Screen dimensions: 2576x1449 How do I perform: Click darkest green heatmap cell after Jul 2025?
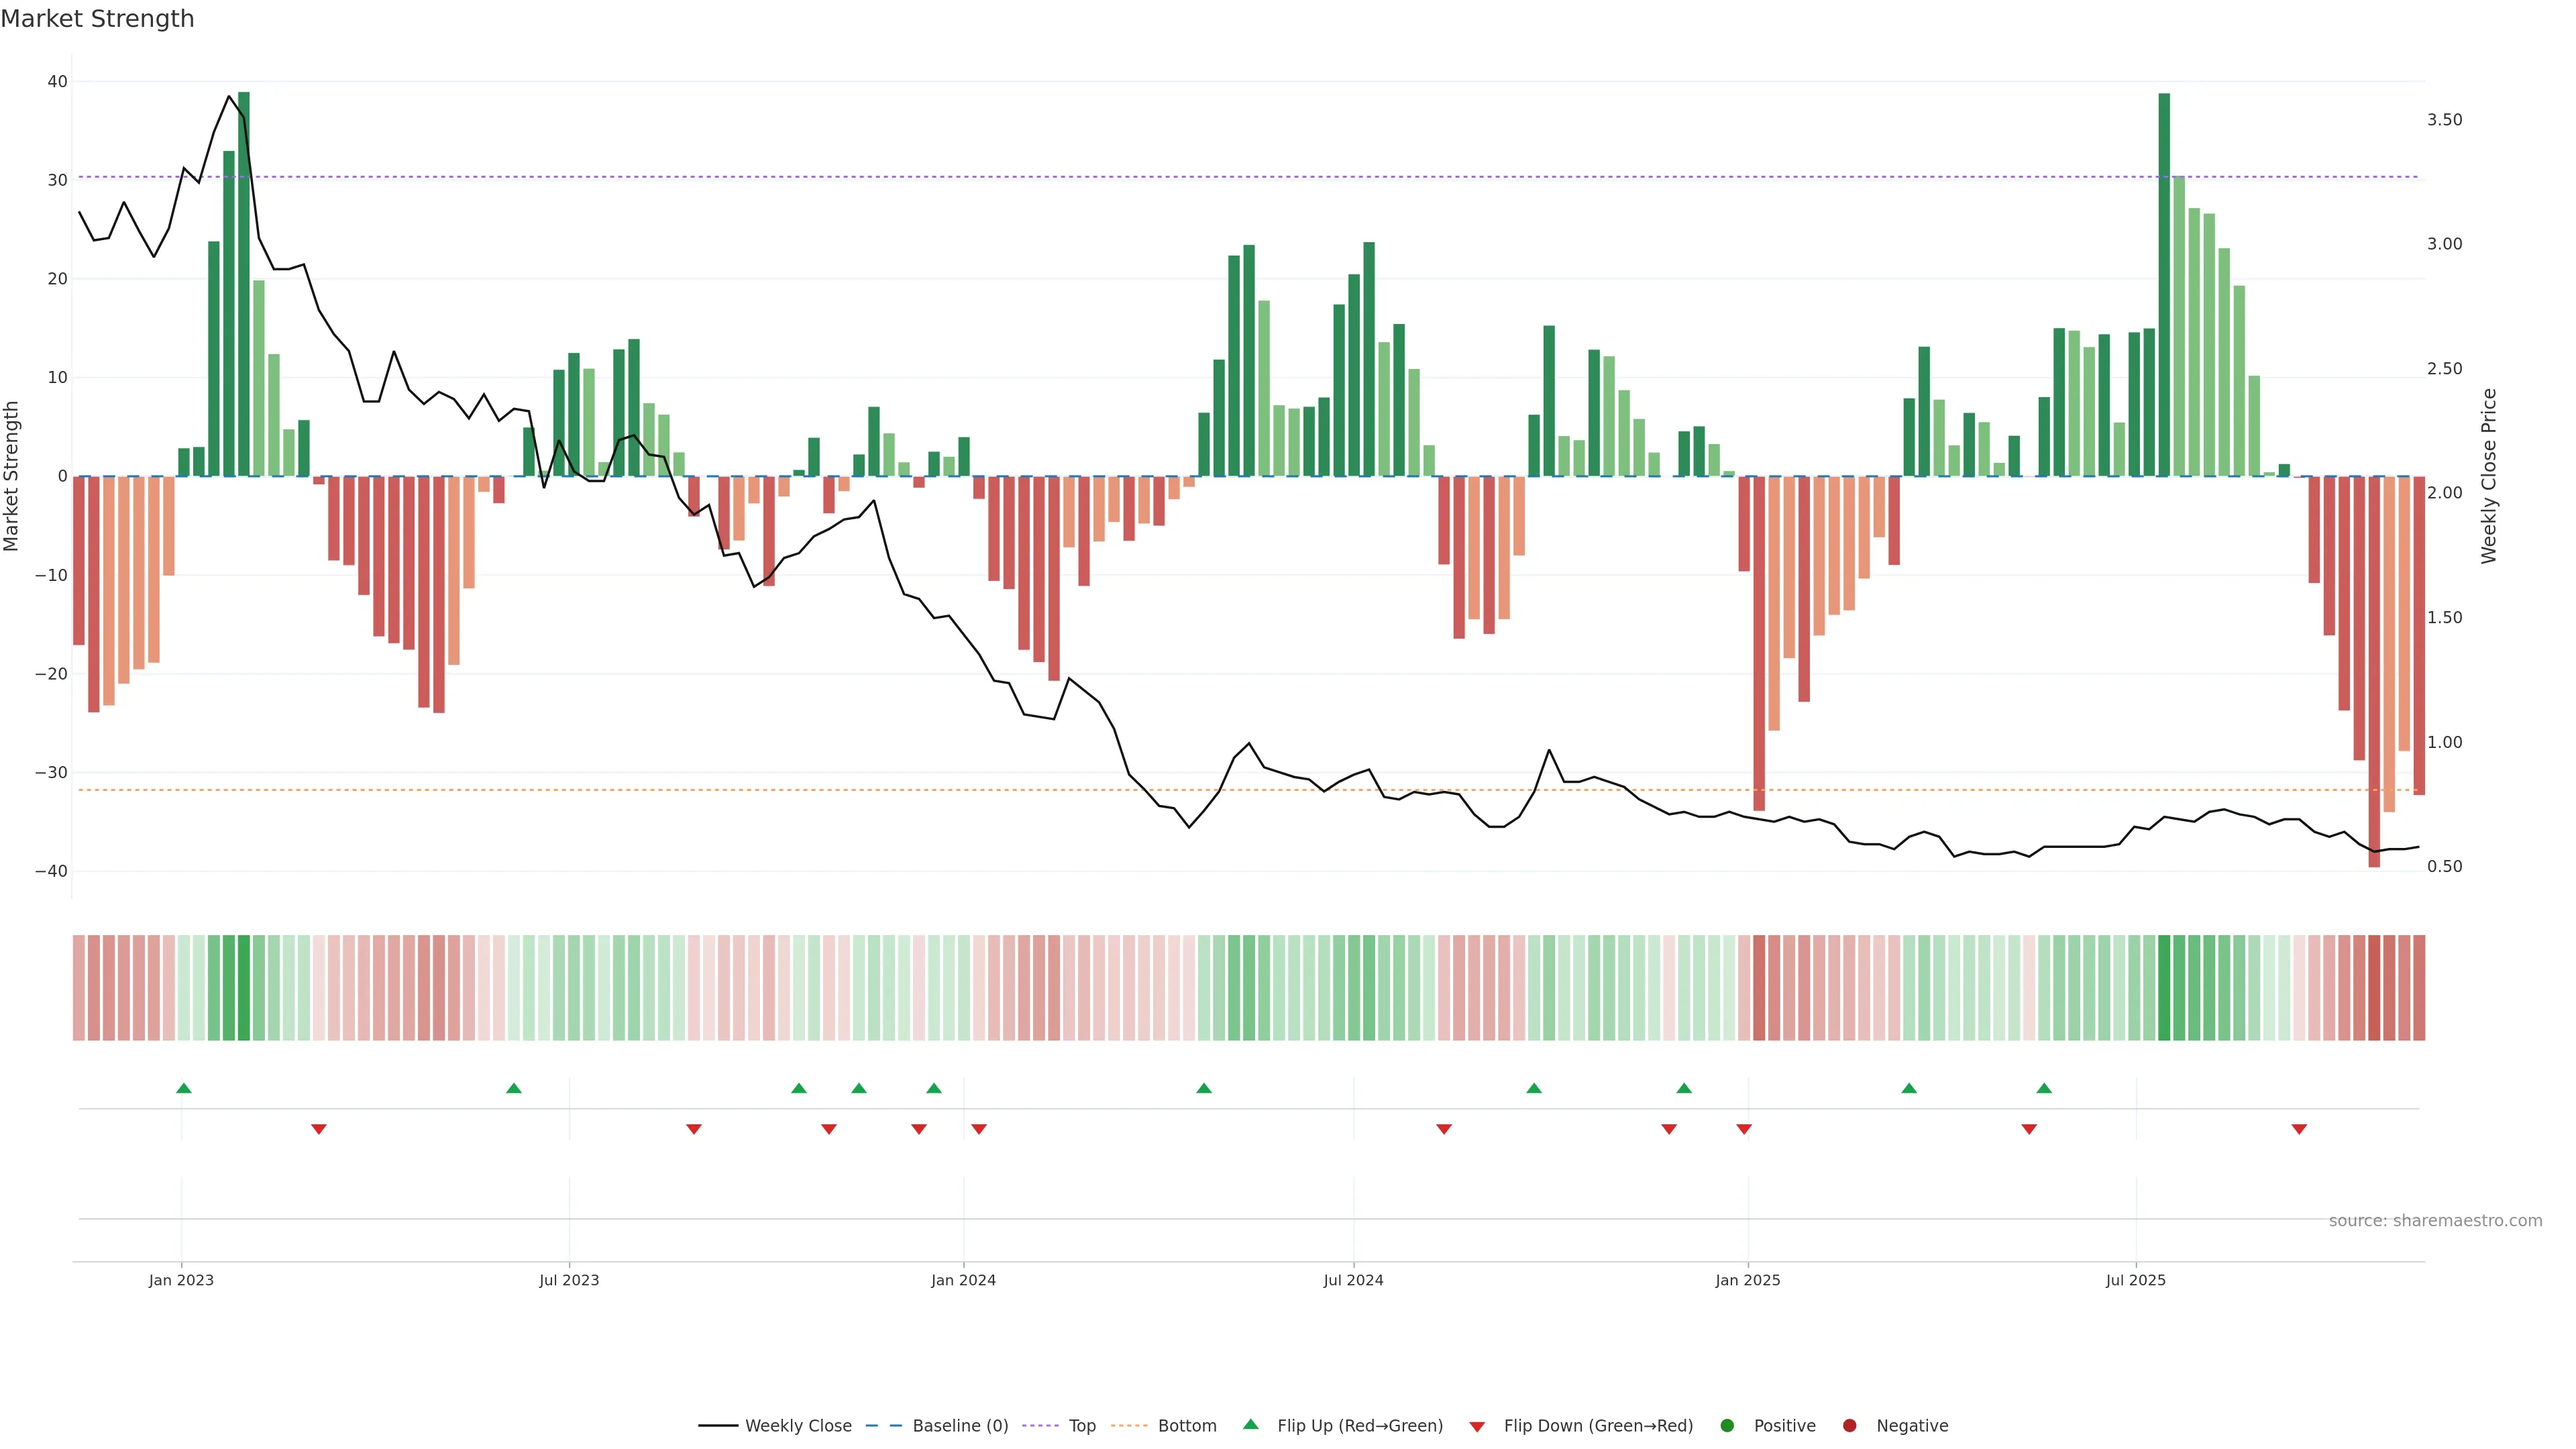click(x=2164, y=987)
